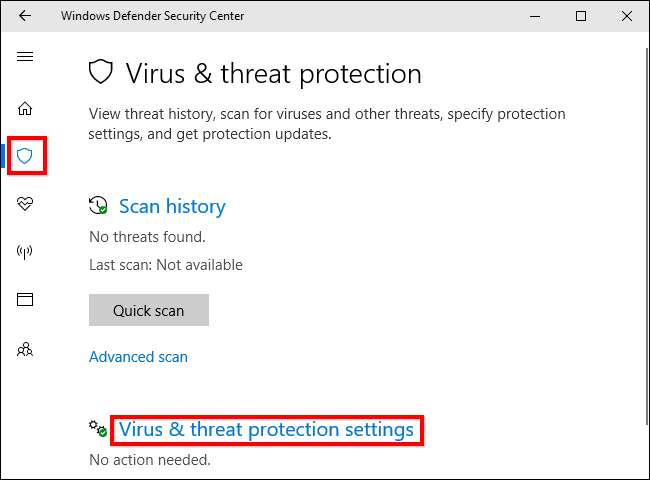This screenshot has height=480, width=650.
Task: Click the Scan history clock icon
Action: tap(98, 206)
